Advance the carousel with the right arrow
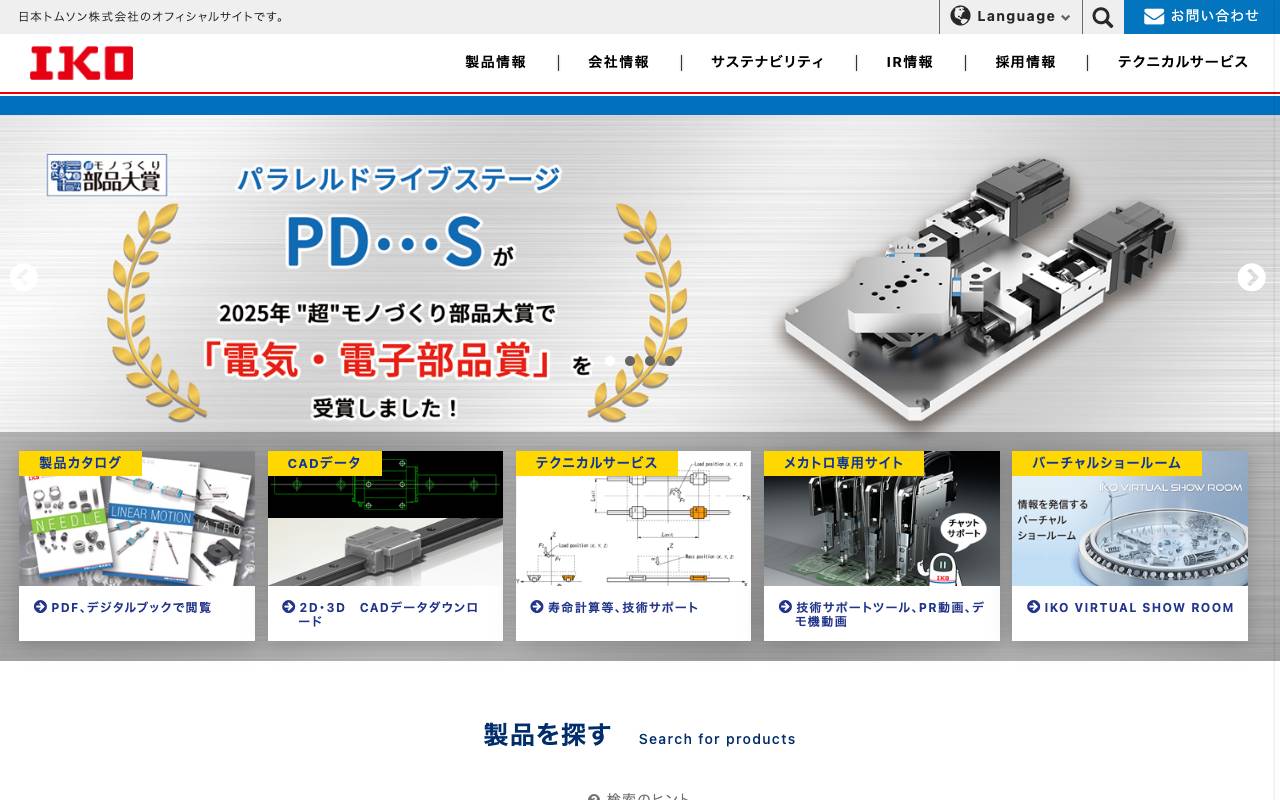 1251,277
